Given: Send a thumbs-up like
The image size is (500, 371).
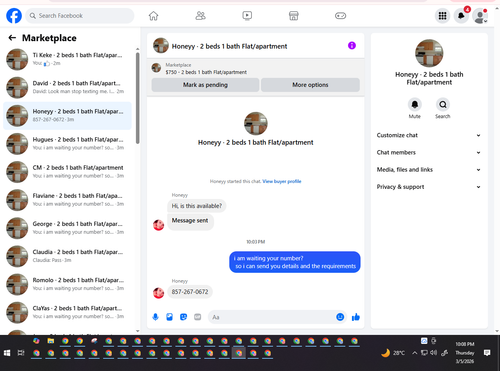Looking at the screenshot, I should click(x=356, y=317).
